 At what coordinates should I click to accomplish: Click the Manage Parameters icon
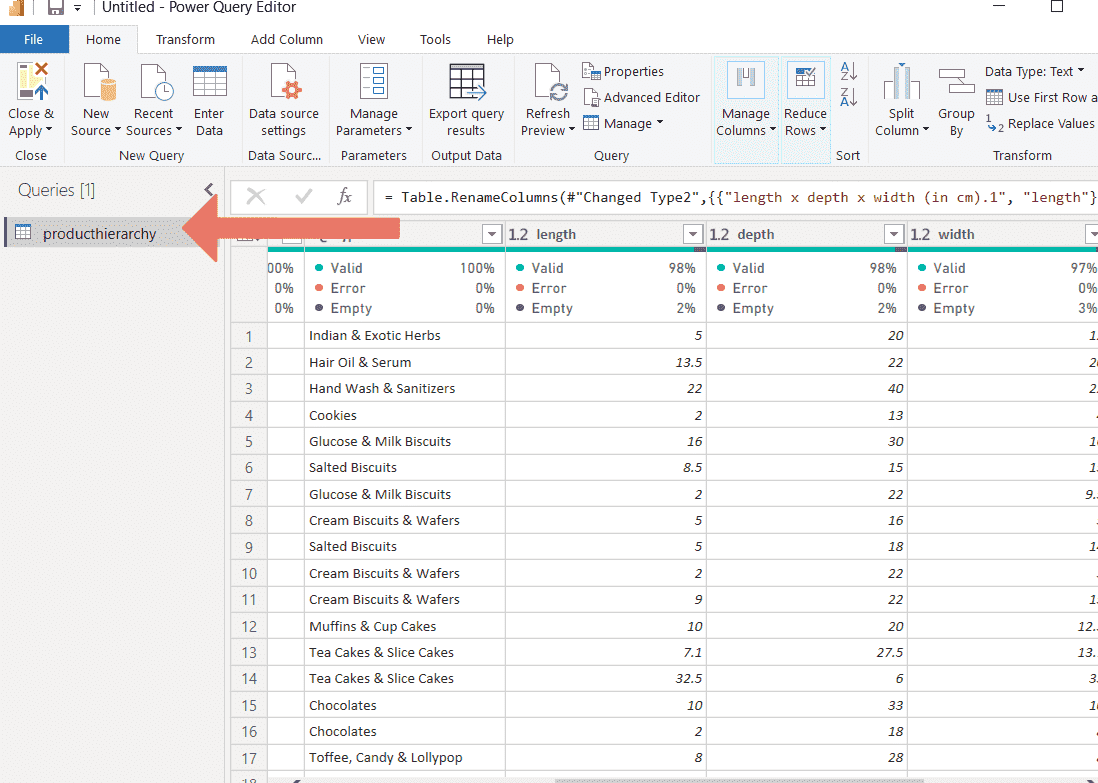tap(374, 81)
